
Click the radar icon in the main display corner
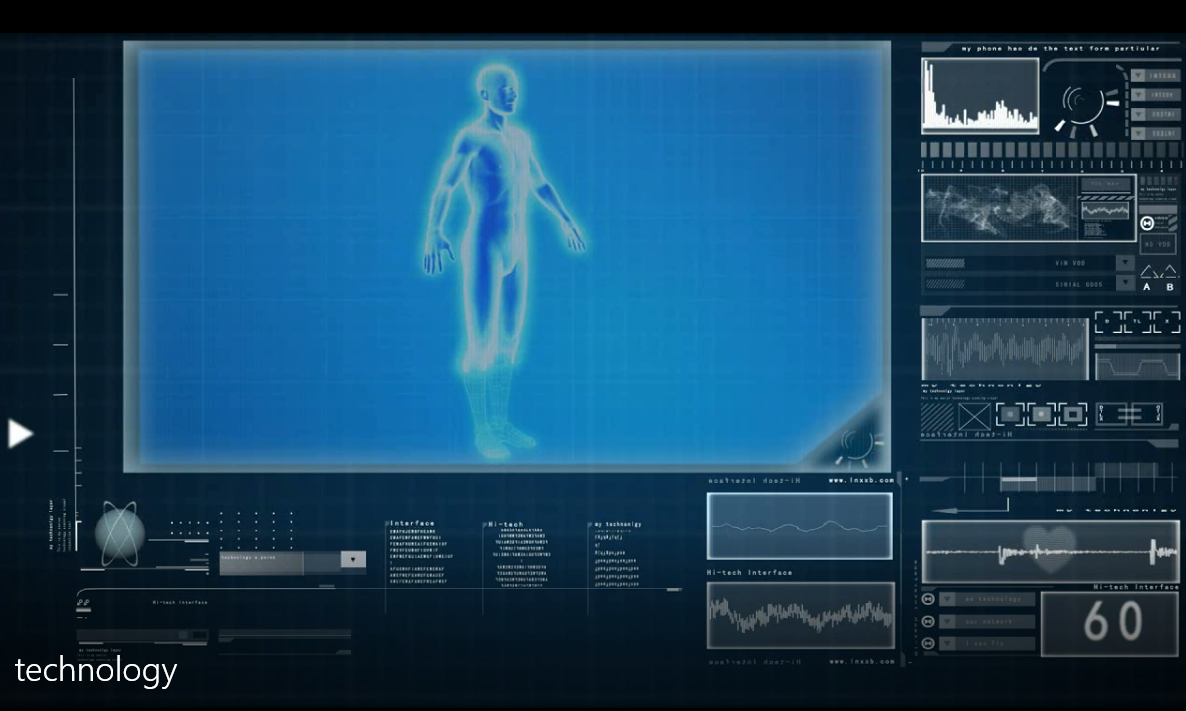858,445
